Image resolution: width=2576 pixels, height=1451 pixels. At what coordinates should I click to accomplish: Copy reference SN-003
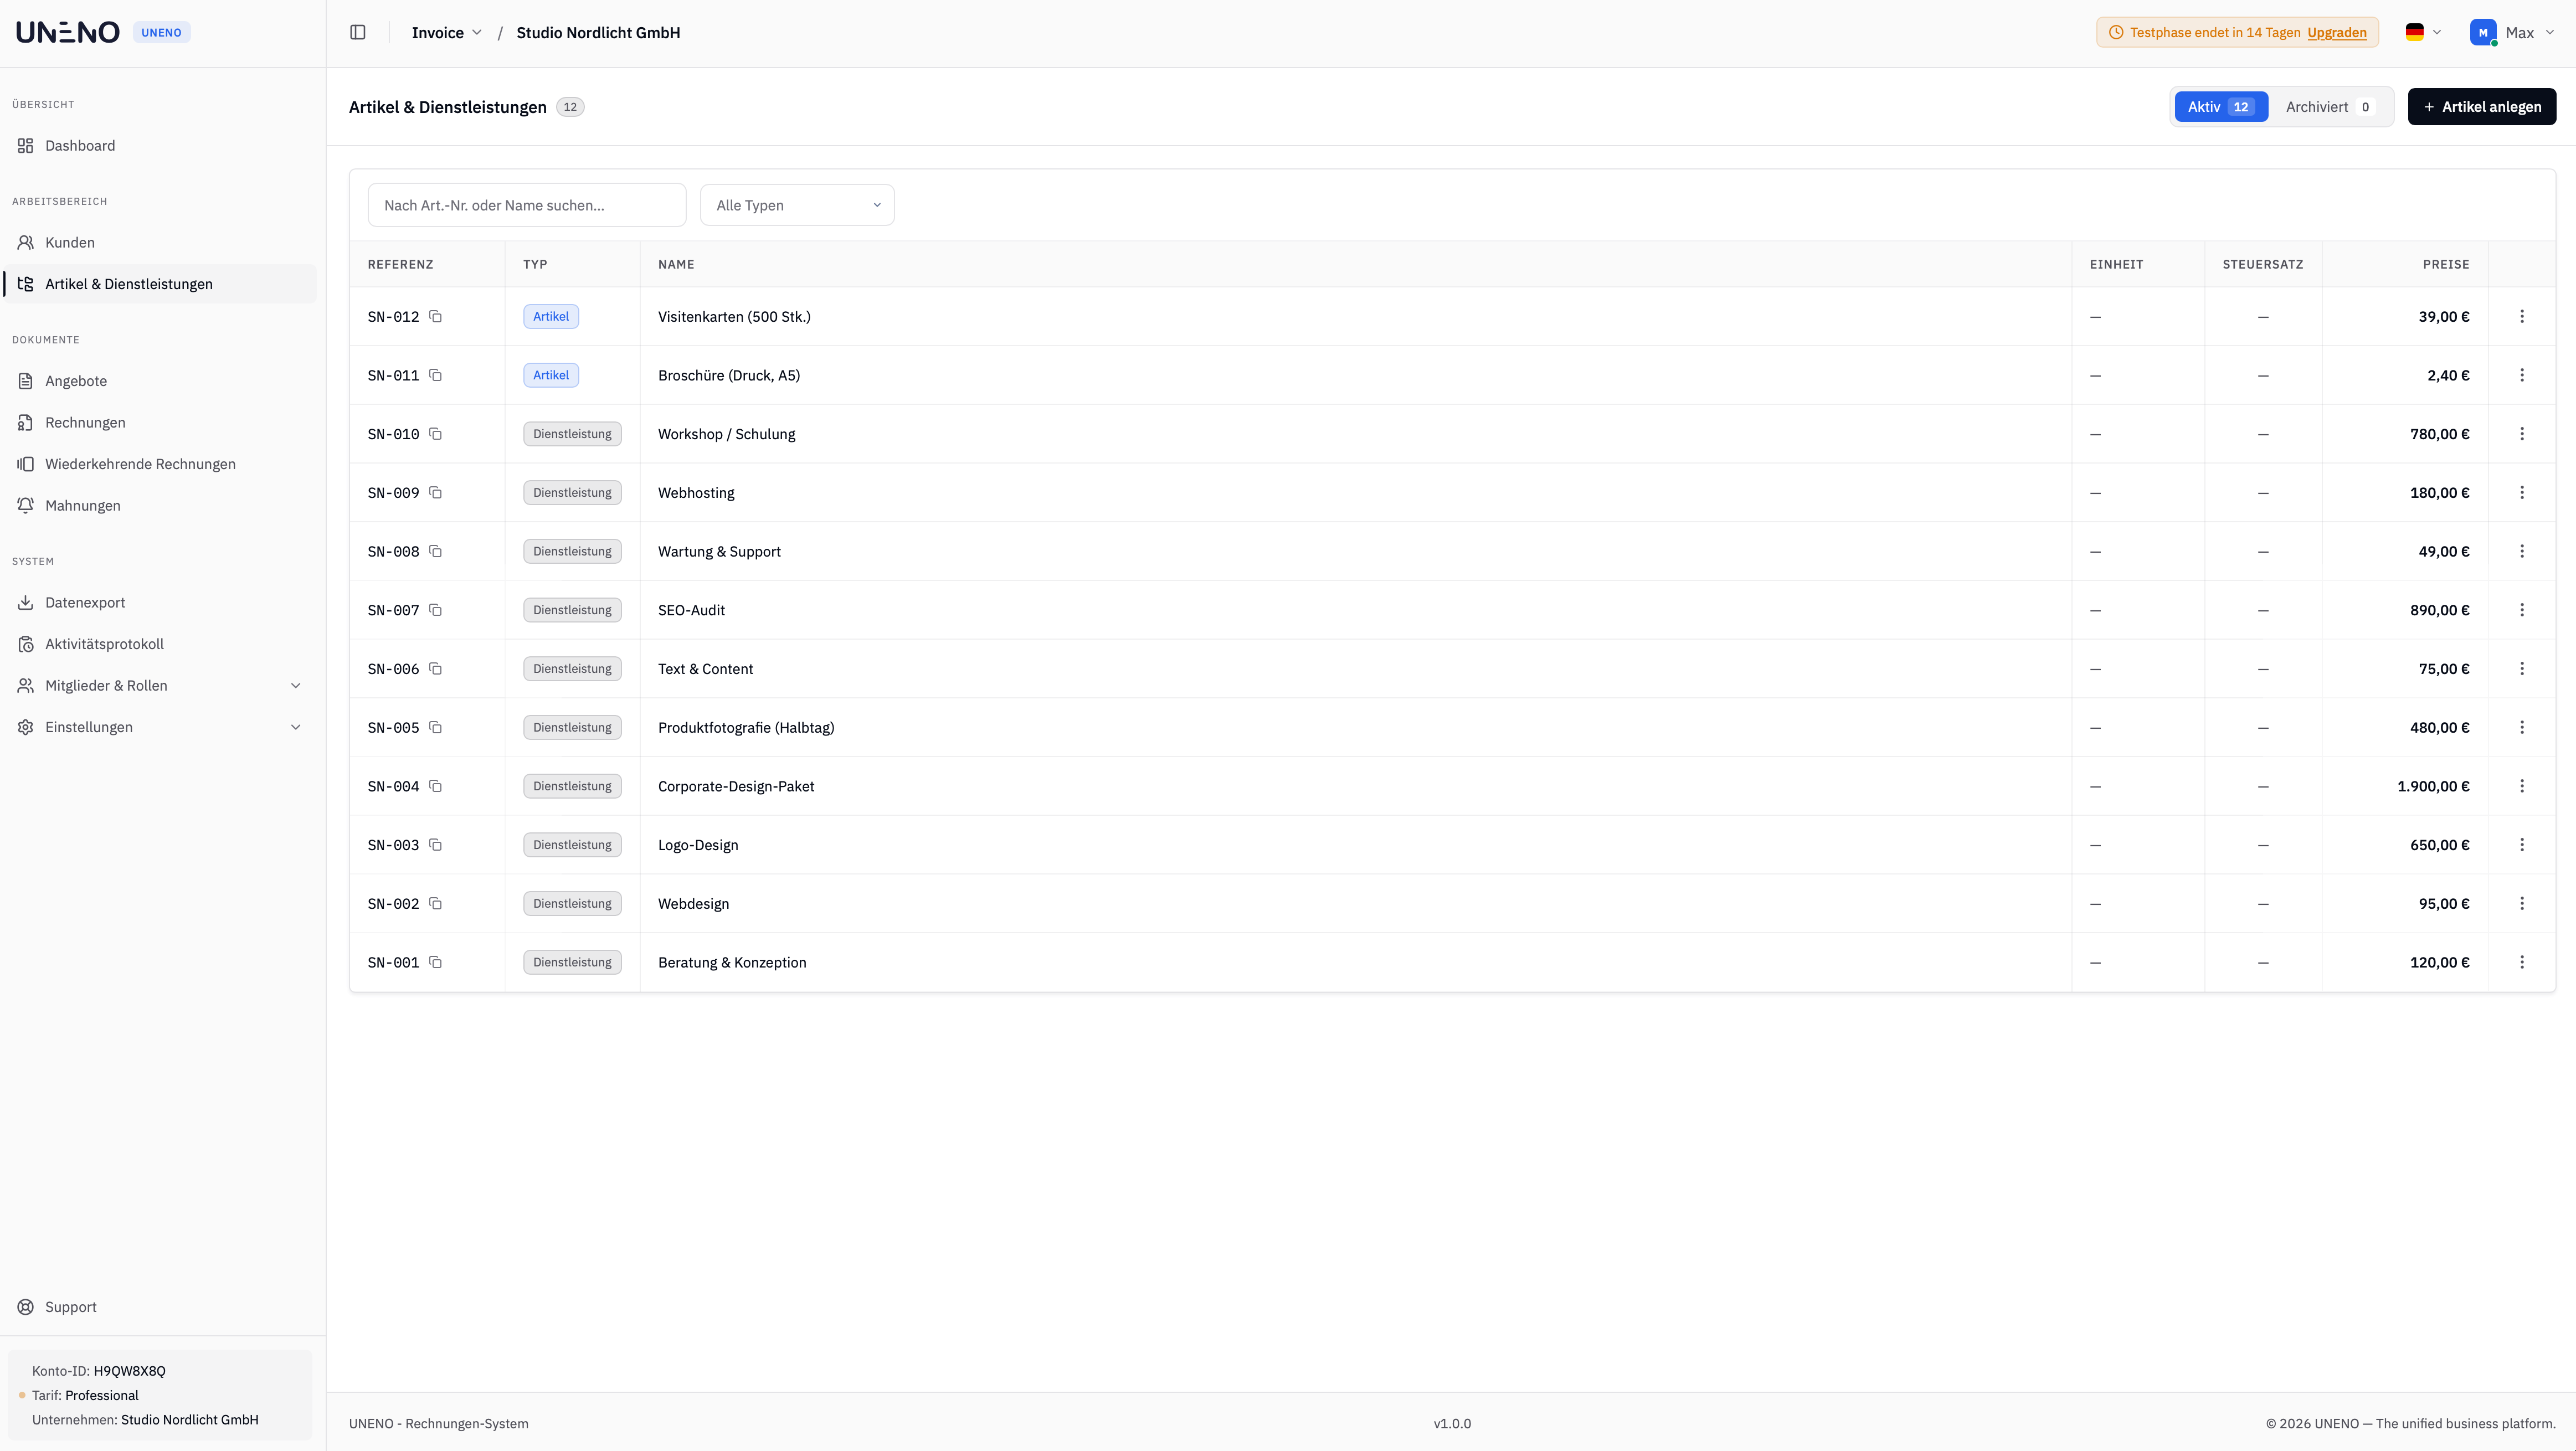(435, 844)
